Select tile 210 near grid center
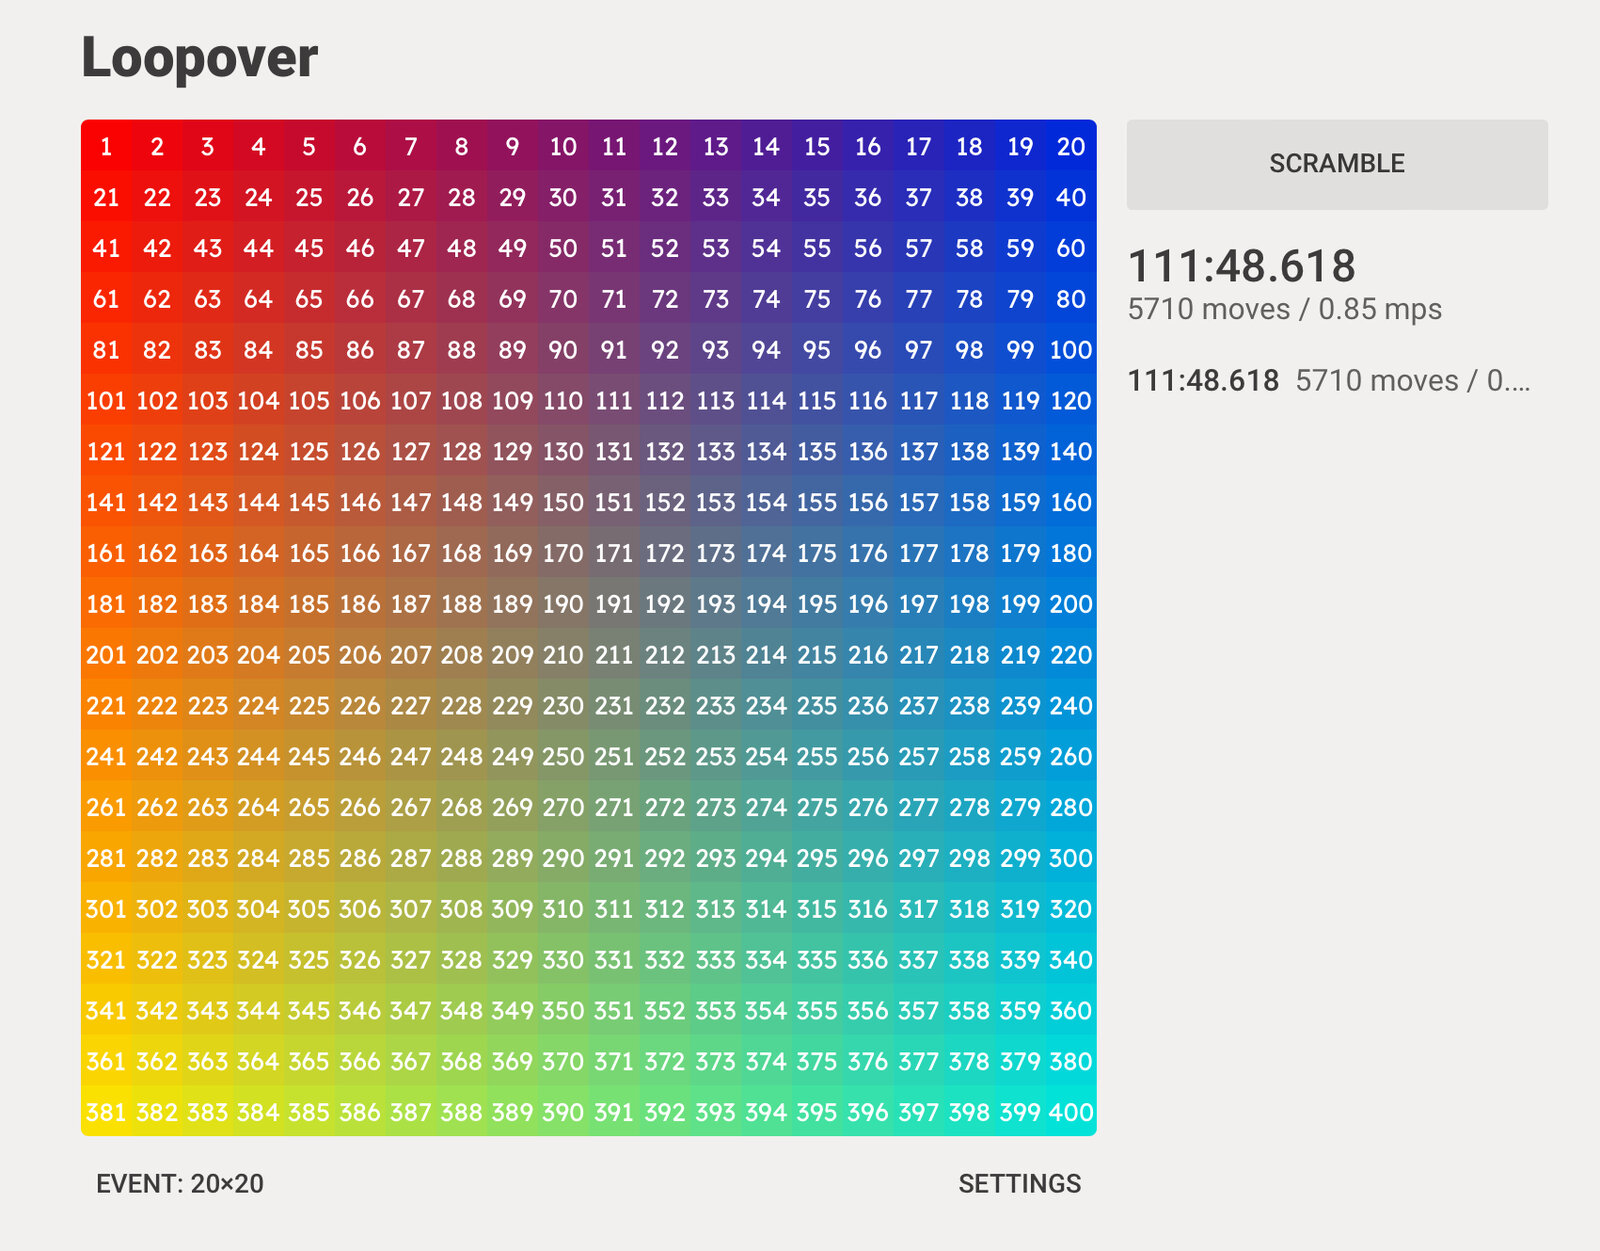The height and width of the screenshot is (1251, 1600). coord(563,654)
